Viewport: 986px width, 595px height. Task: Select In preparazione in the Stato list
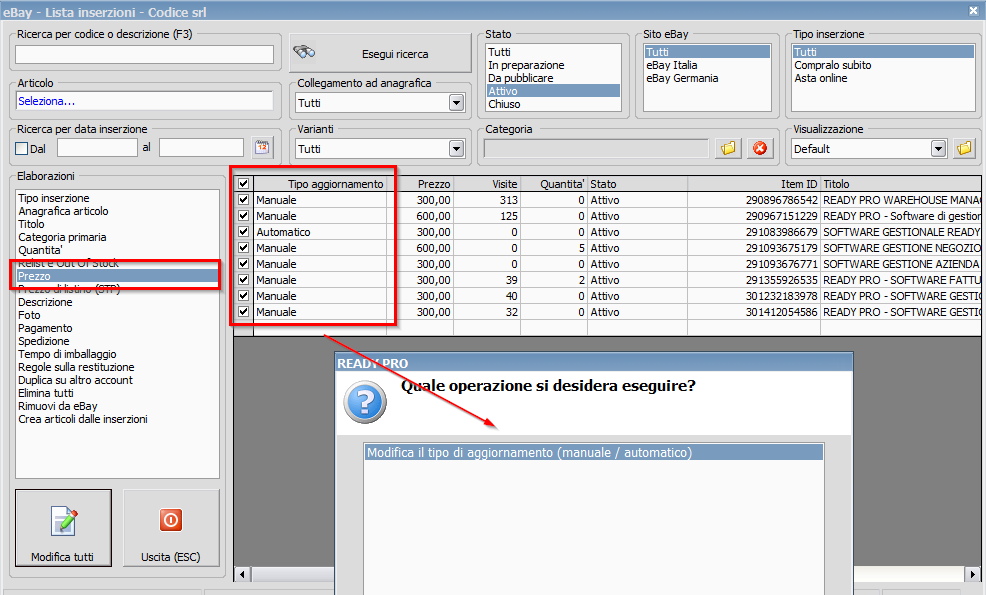[553, 65]
